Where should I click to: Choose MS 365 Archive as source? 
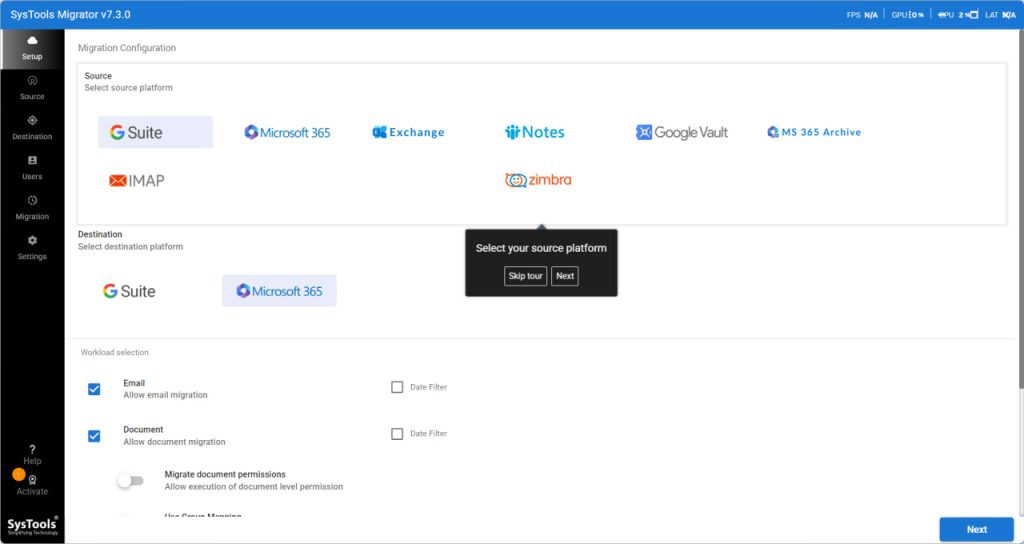(814, 132)
